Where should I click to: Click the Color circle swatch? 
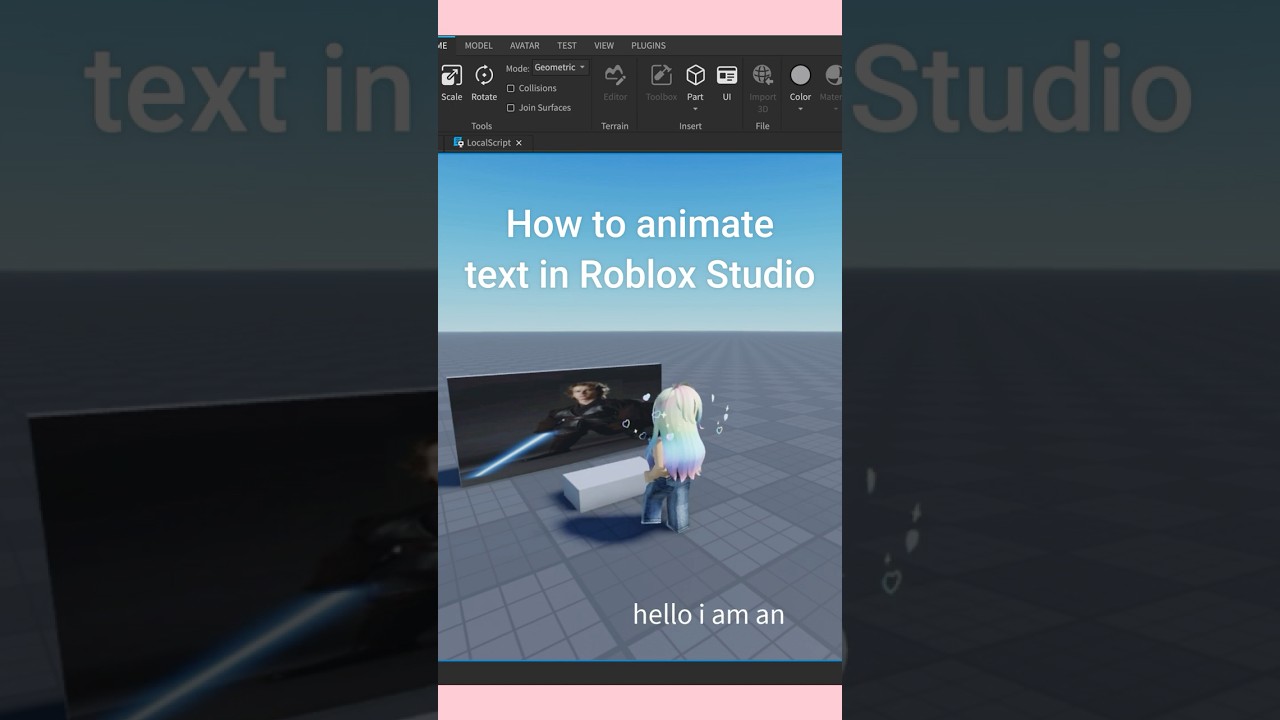pyautogui.click(x=800, y=75)
